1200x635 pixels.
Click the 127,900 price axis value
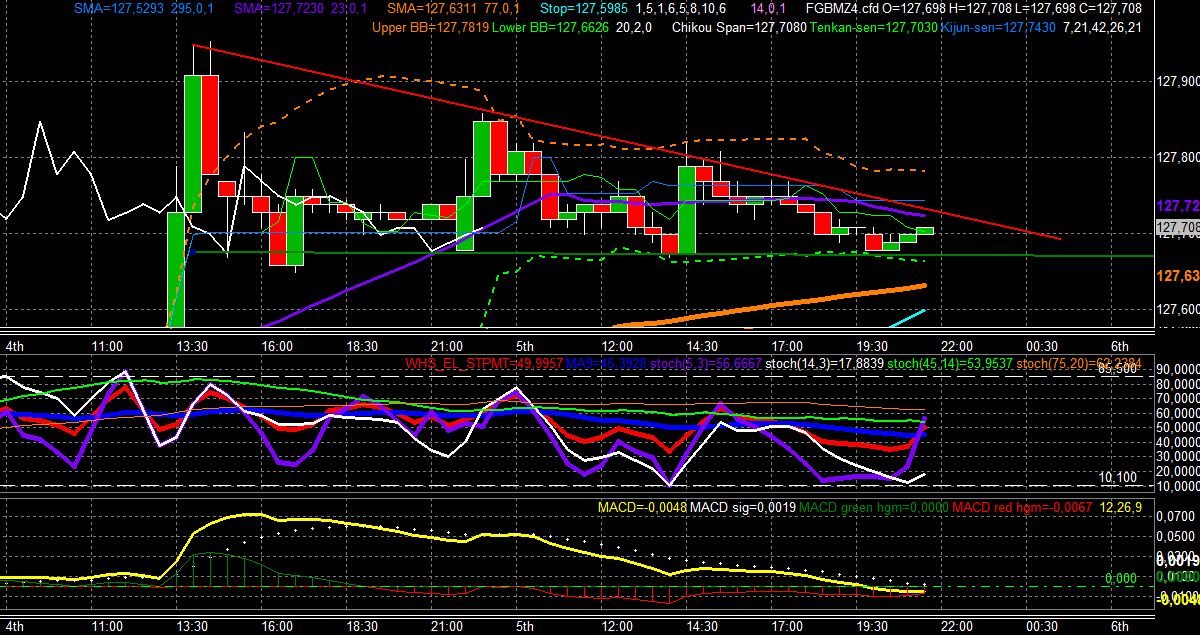pos(1177,81)
